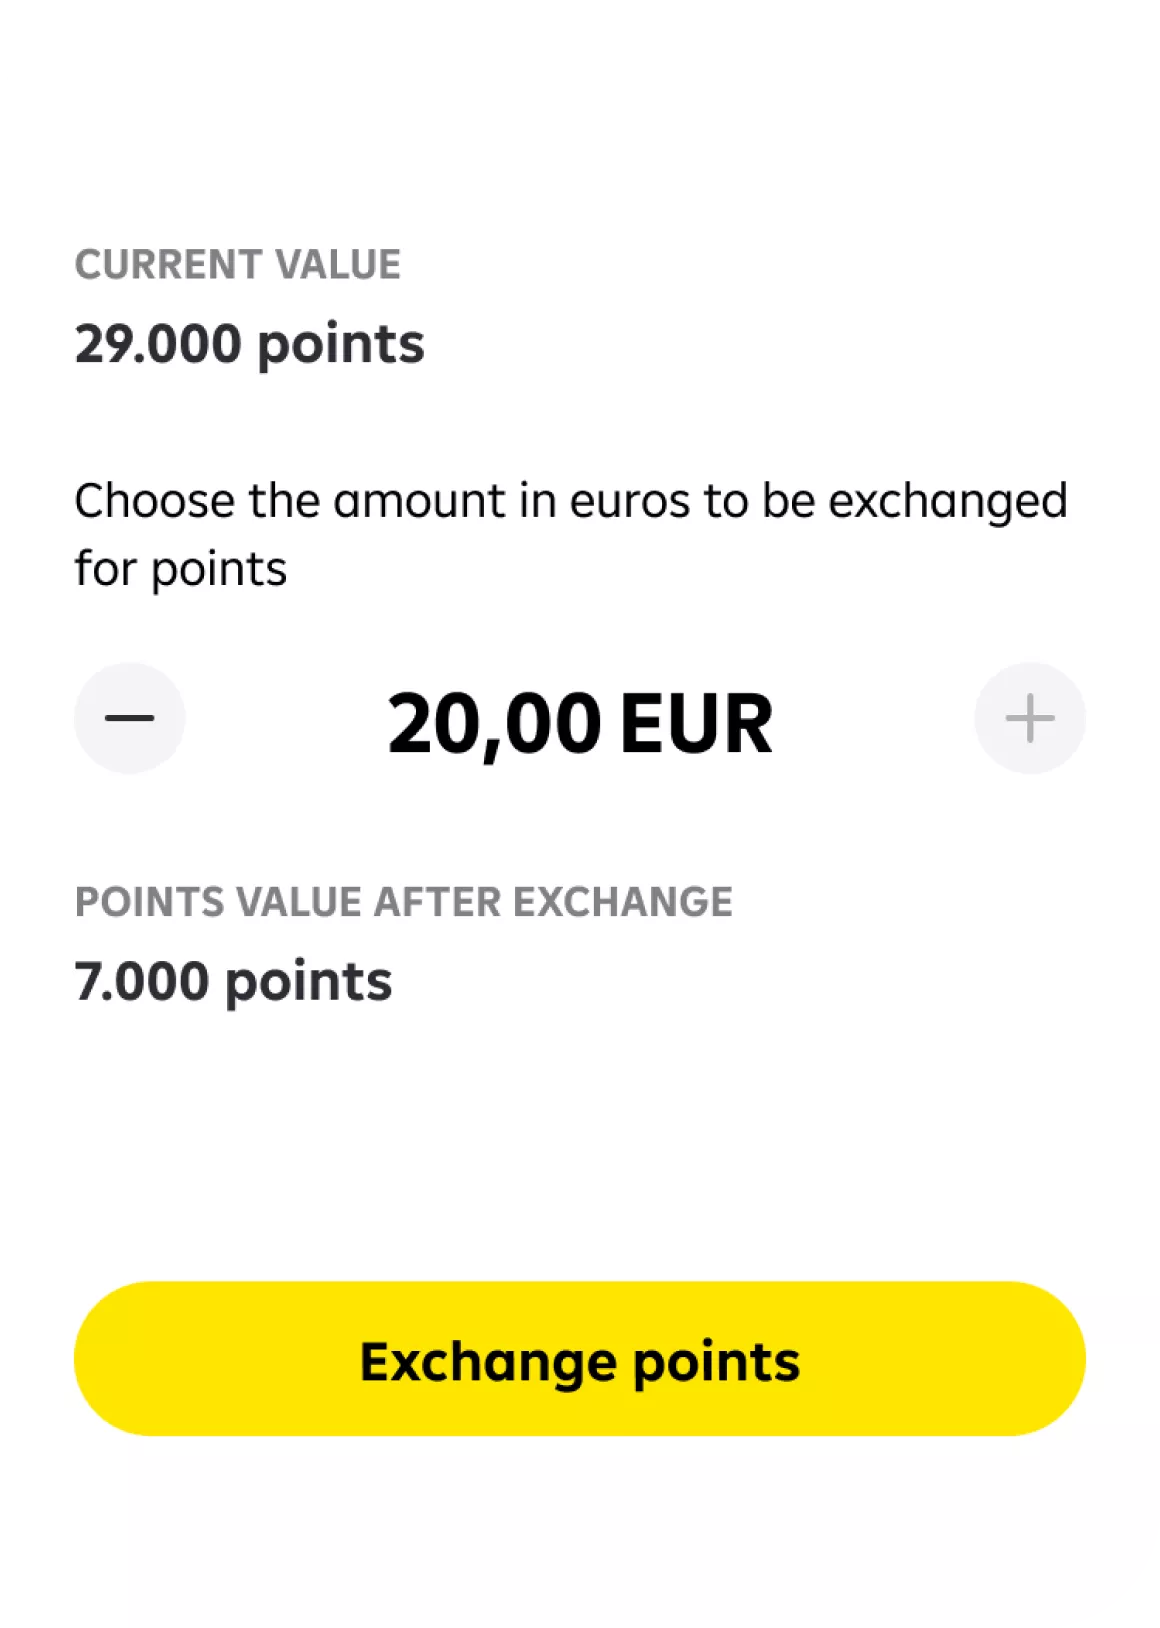Click the POINTS VALUE AFTER EXCHANGE label
The image size is (1160, 1628).
(404, 902)
